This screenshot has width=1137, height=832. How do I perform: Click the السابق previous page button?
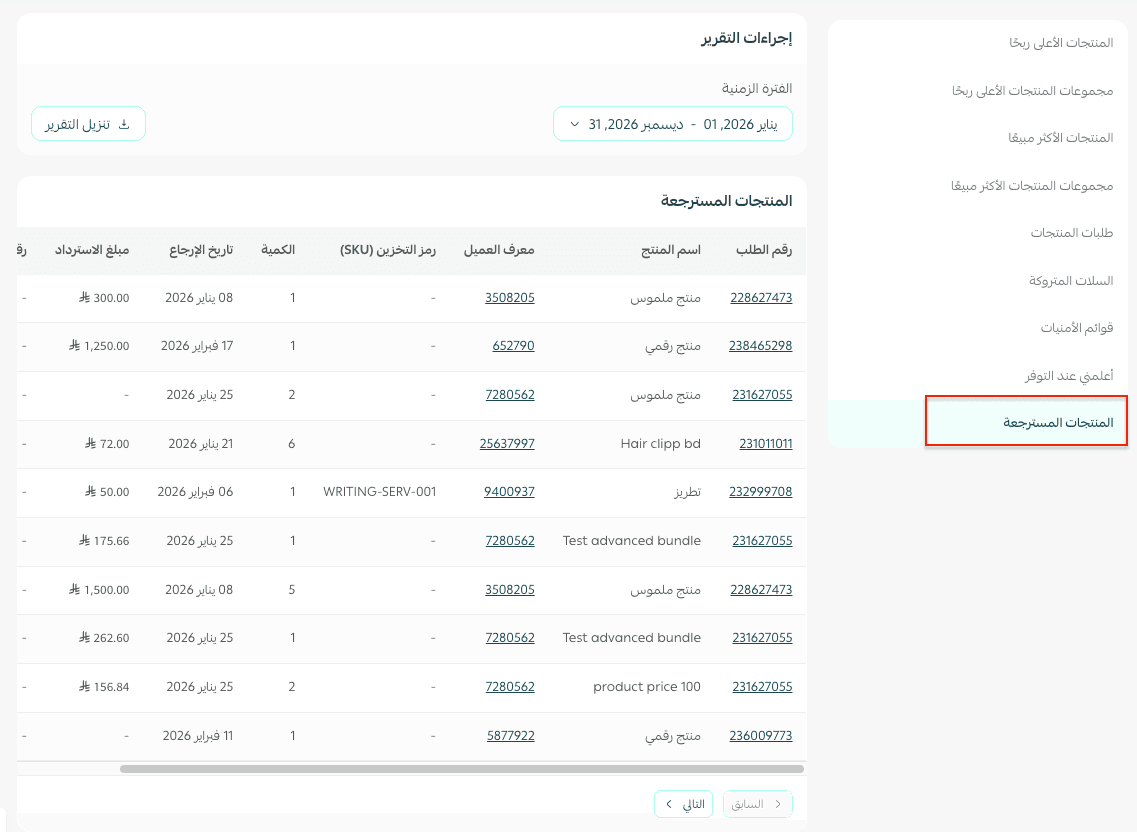click(757, 804)
